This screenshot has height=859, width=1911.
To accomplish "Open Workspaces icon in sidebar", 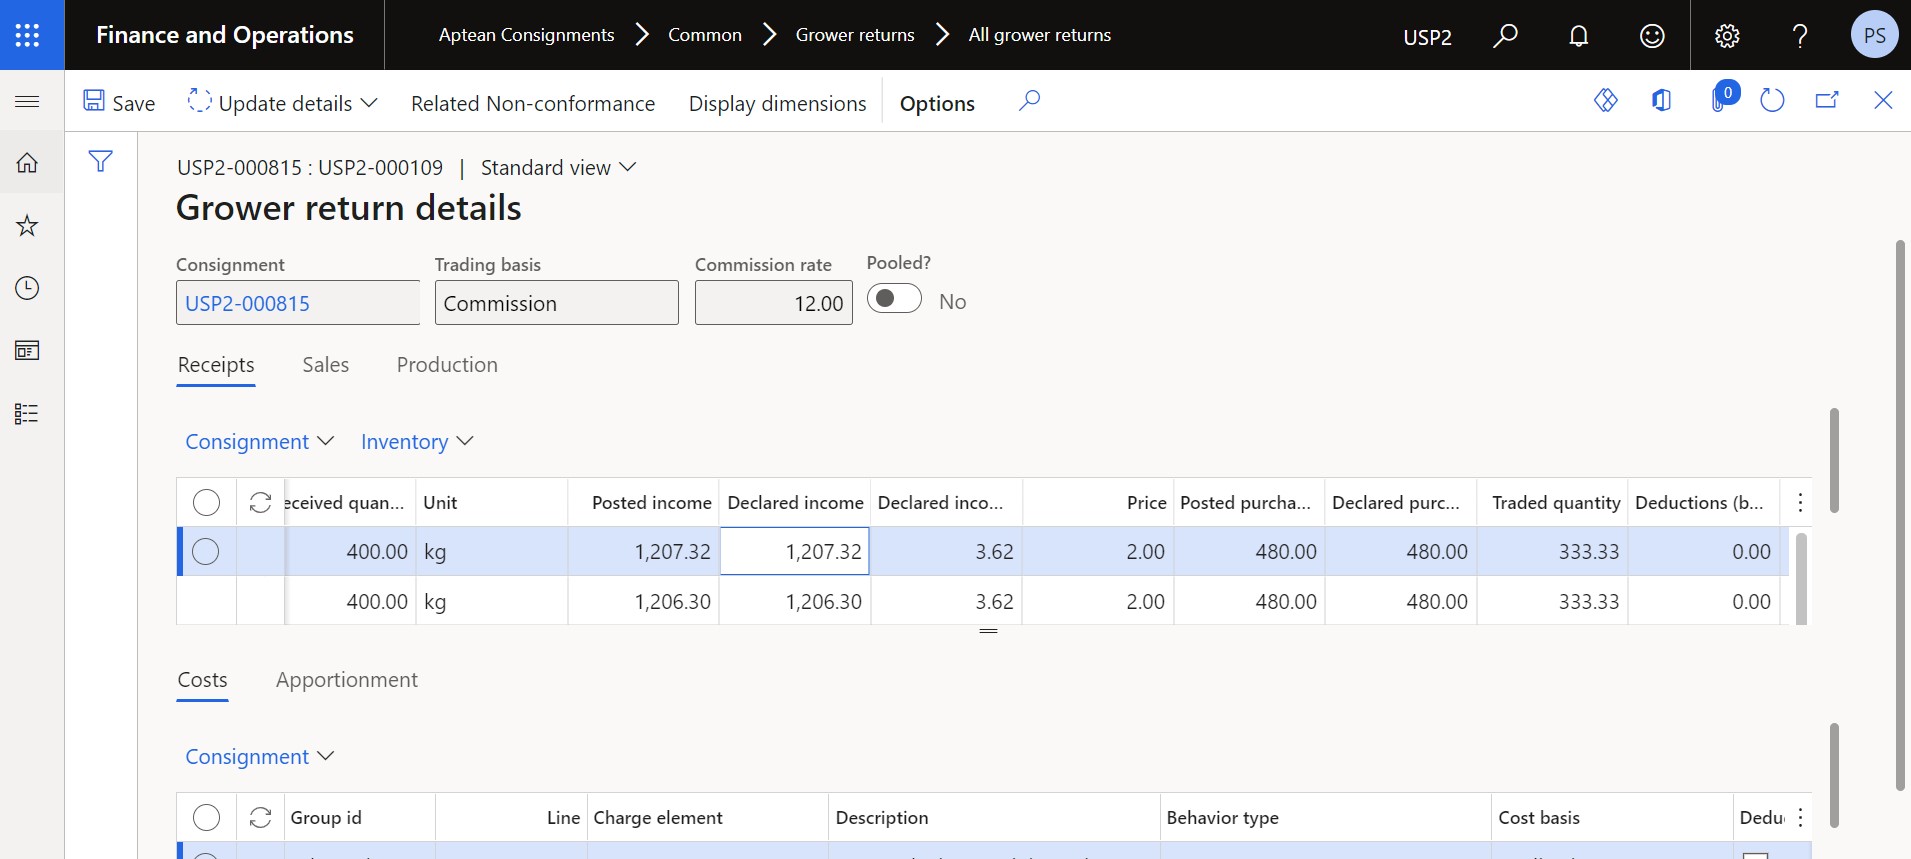I will (27, 351).
